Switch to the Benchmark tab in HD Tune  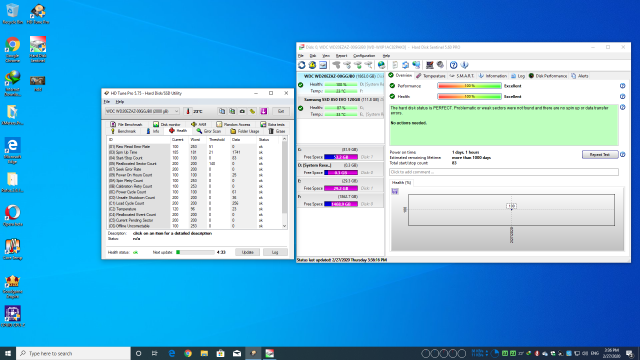click(x=123, y=131)
